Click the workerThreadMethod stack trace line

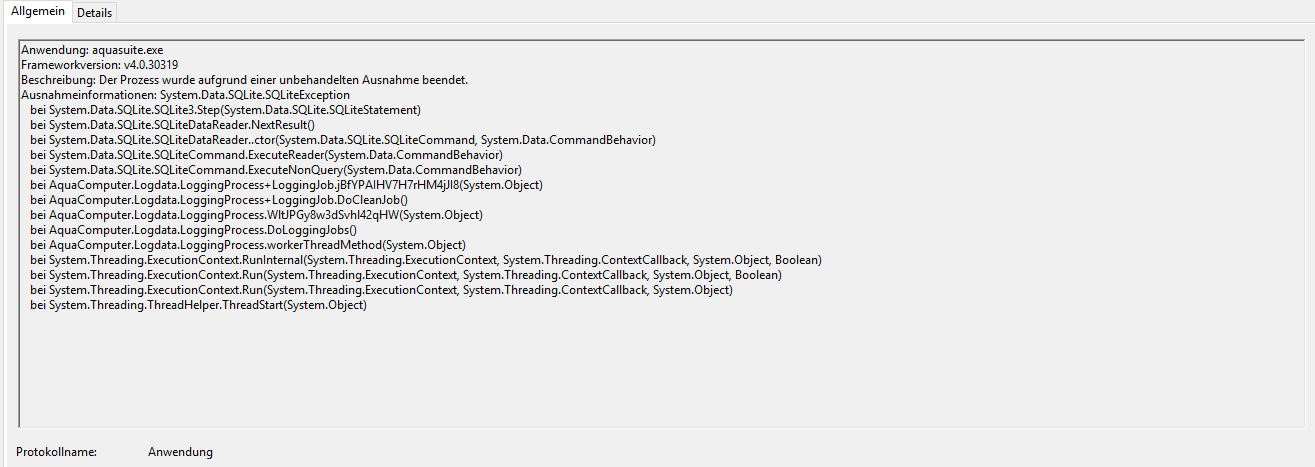248,245
